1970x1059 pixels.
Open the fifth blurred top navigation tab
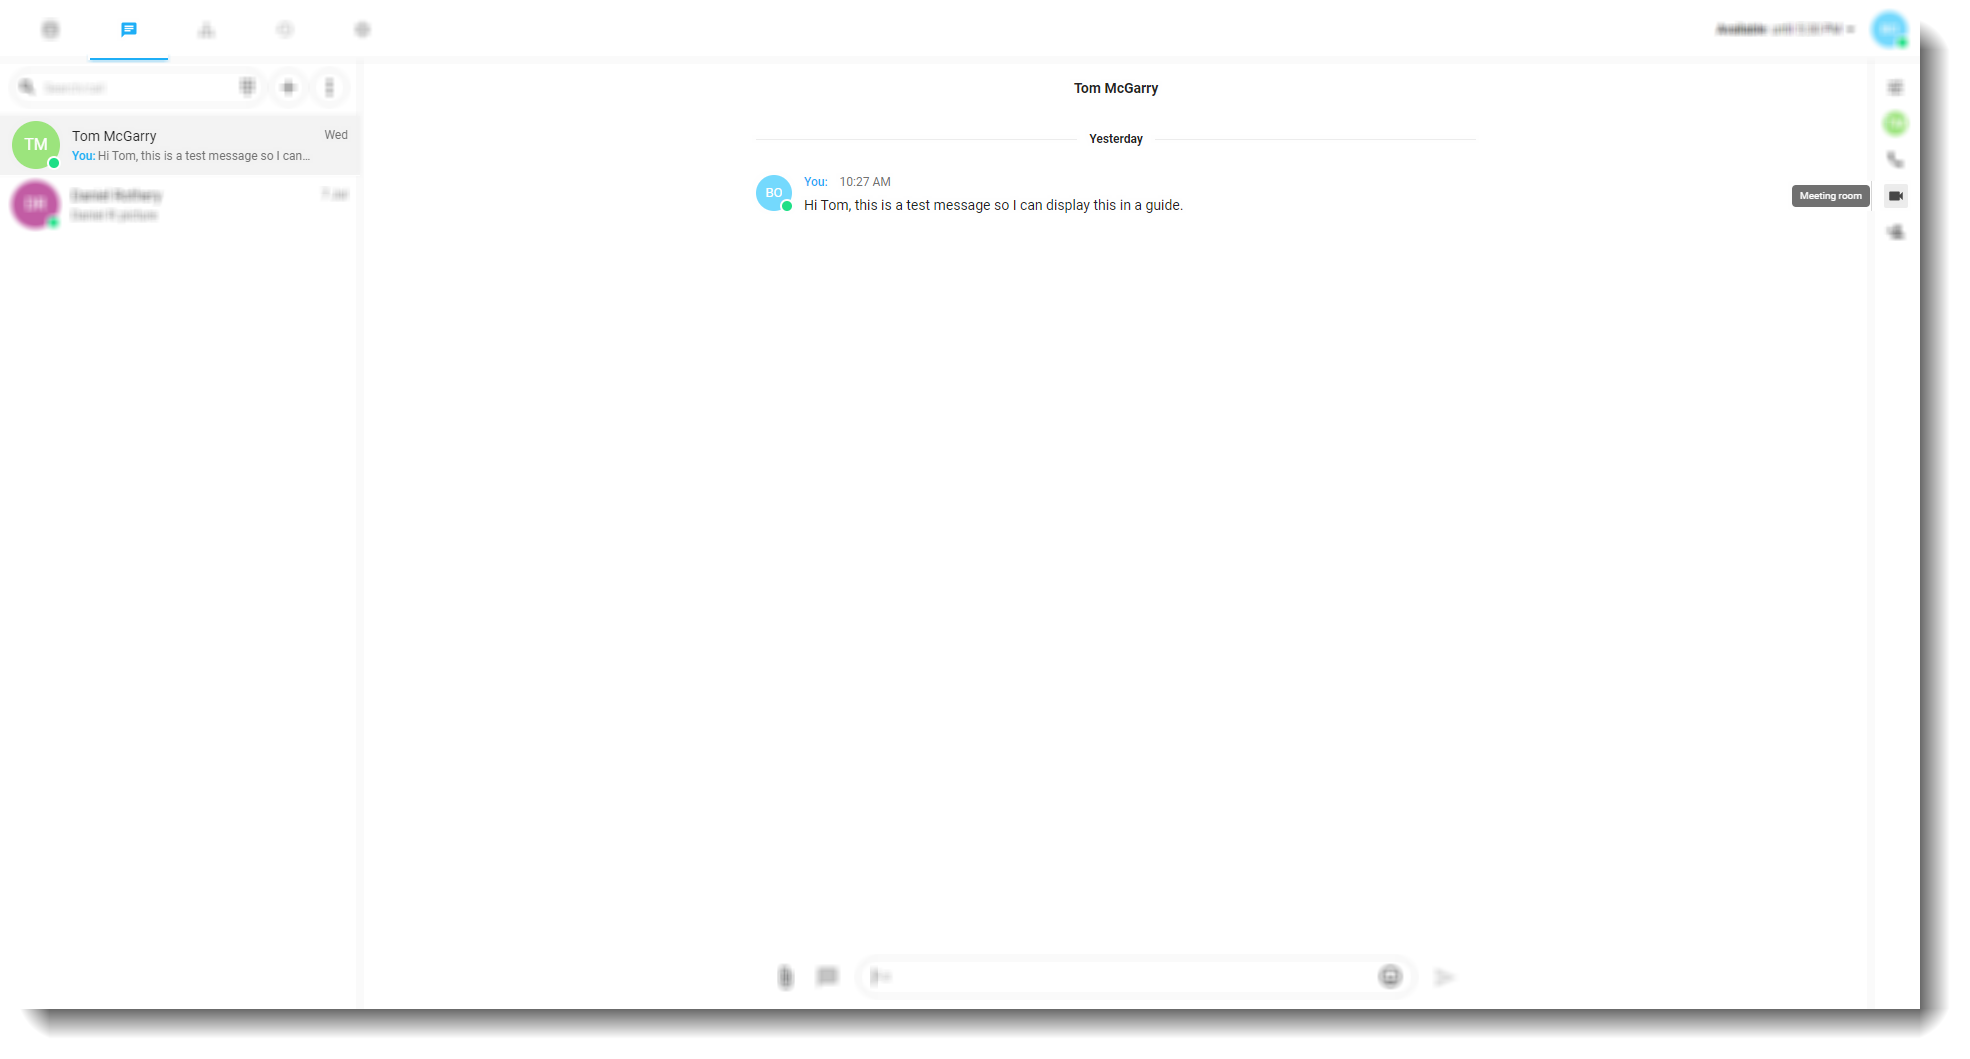coord(362,30)
